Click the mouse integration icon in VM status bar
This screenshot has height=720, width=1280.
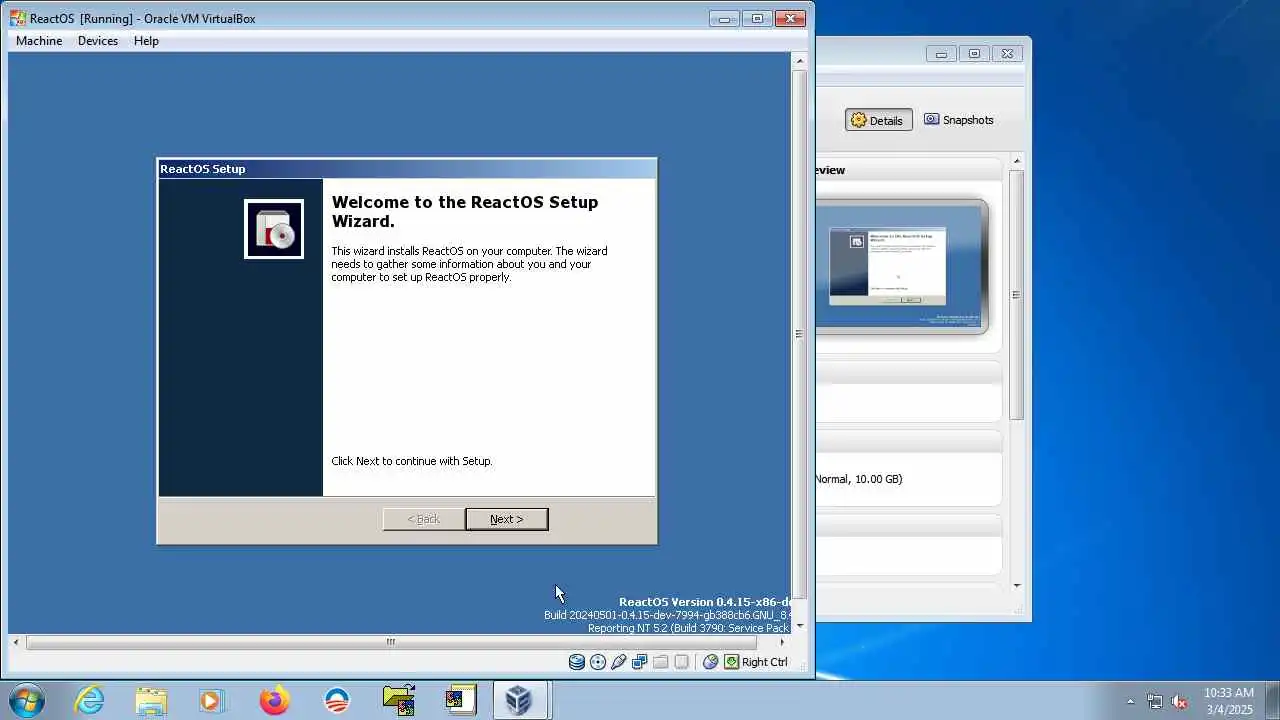711,662
